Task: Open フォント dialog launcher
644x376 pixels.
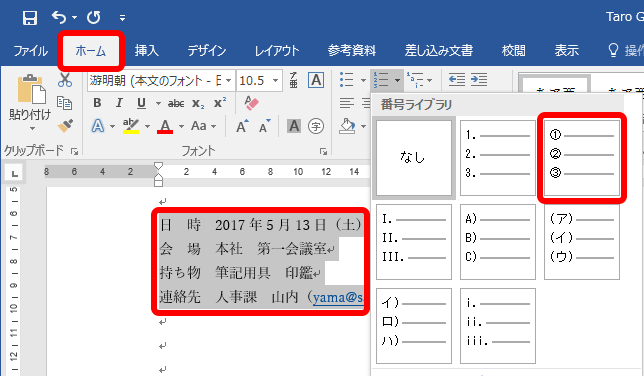Action: (x=323, y=151)
